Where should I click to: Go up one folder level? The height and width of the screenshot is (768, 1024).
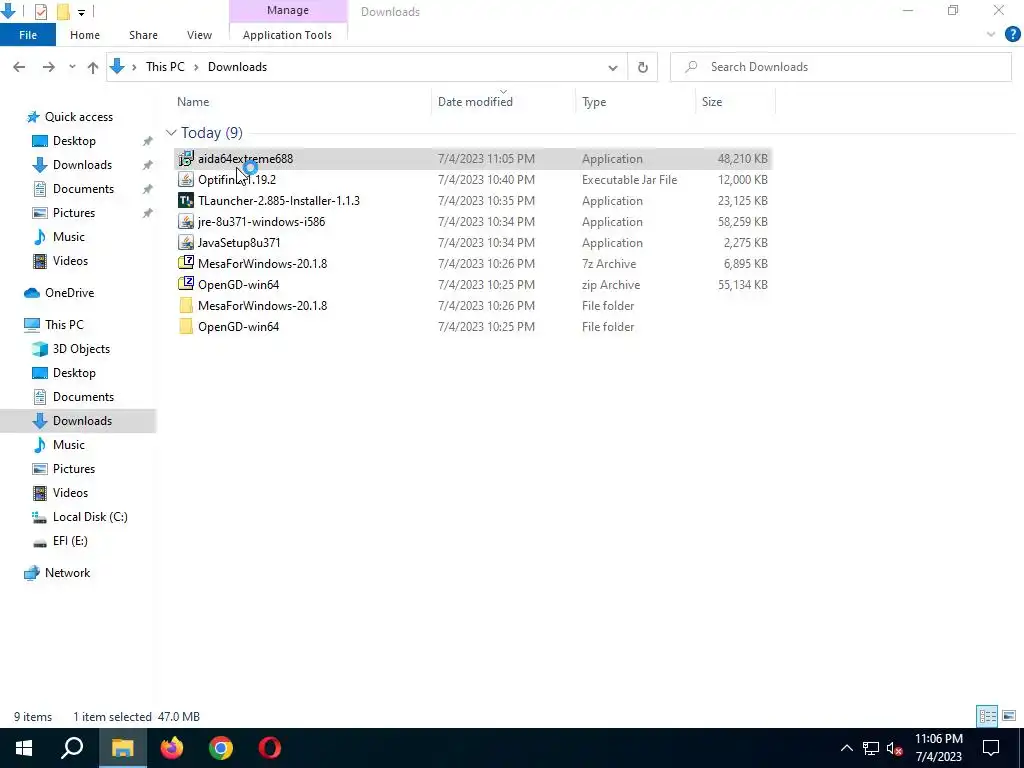(93, 67)
